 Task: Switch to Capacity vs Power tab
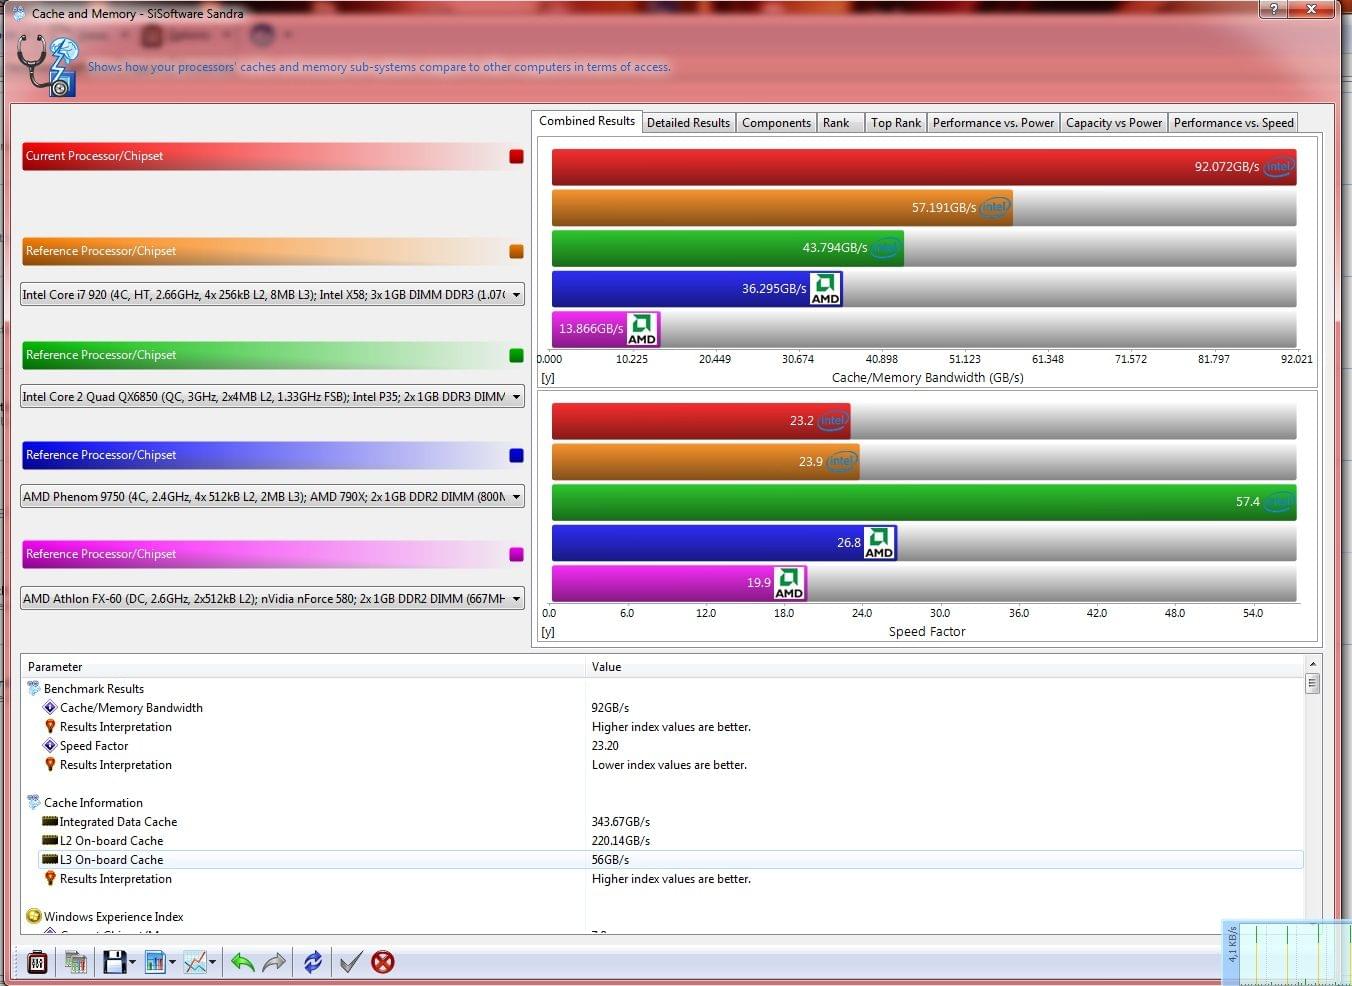click(1114, 123)
